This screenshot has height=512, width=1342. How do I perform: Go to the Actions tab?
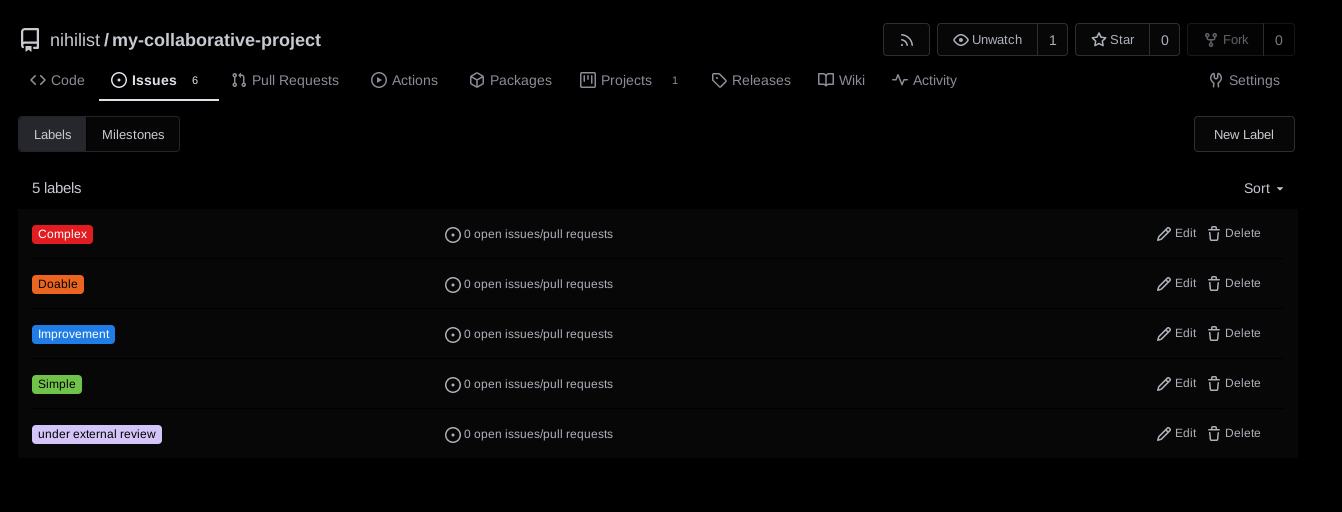point(404,80)
